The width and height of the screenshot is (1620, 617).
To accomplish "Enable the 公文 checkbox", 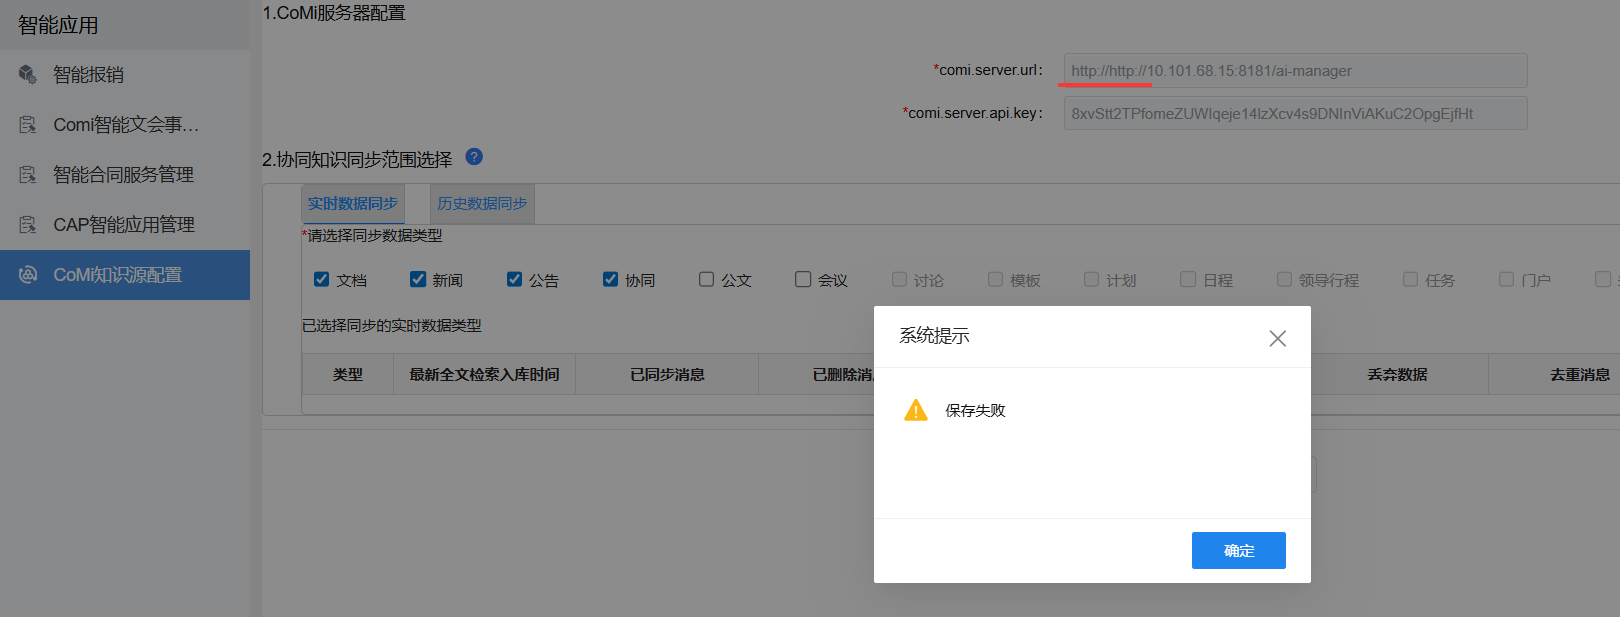I will (x=706, y=280).
